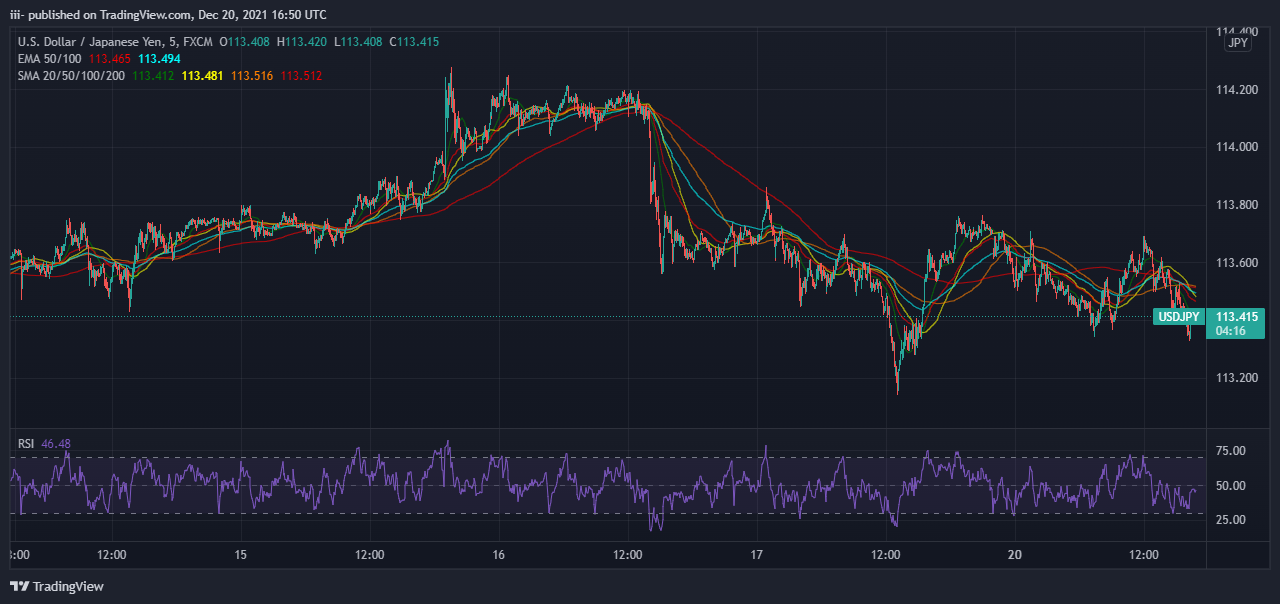Select the RSI indicator label

[x=27, y=443]
